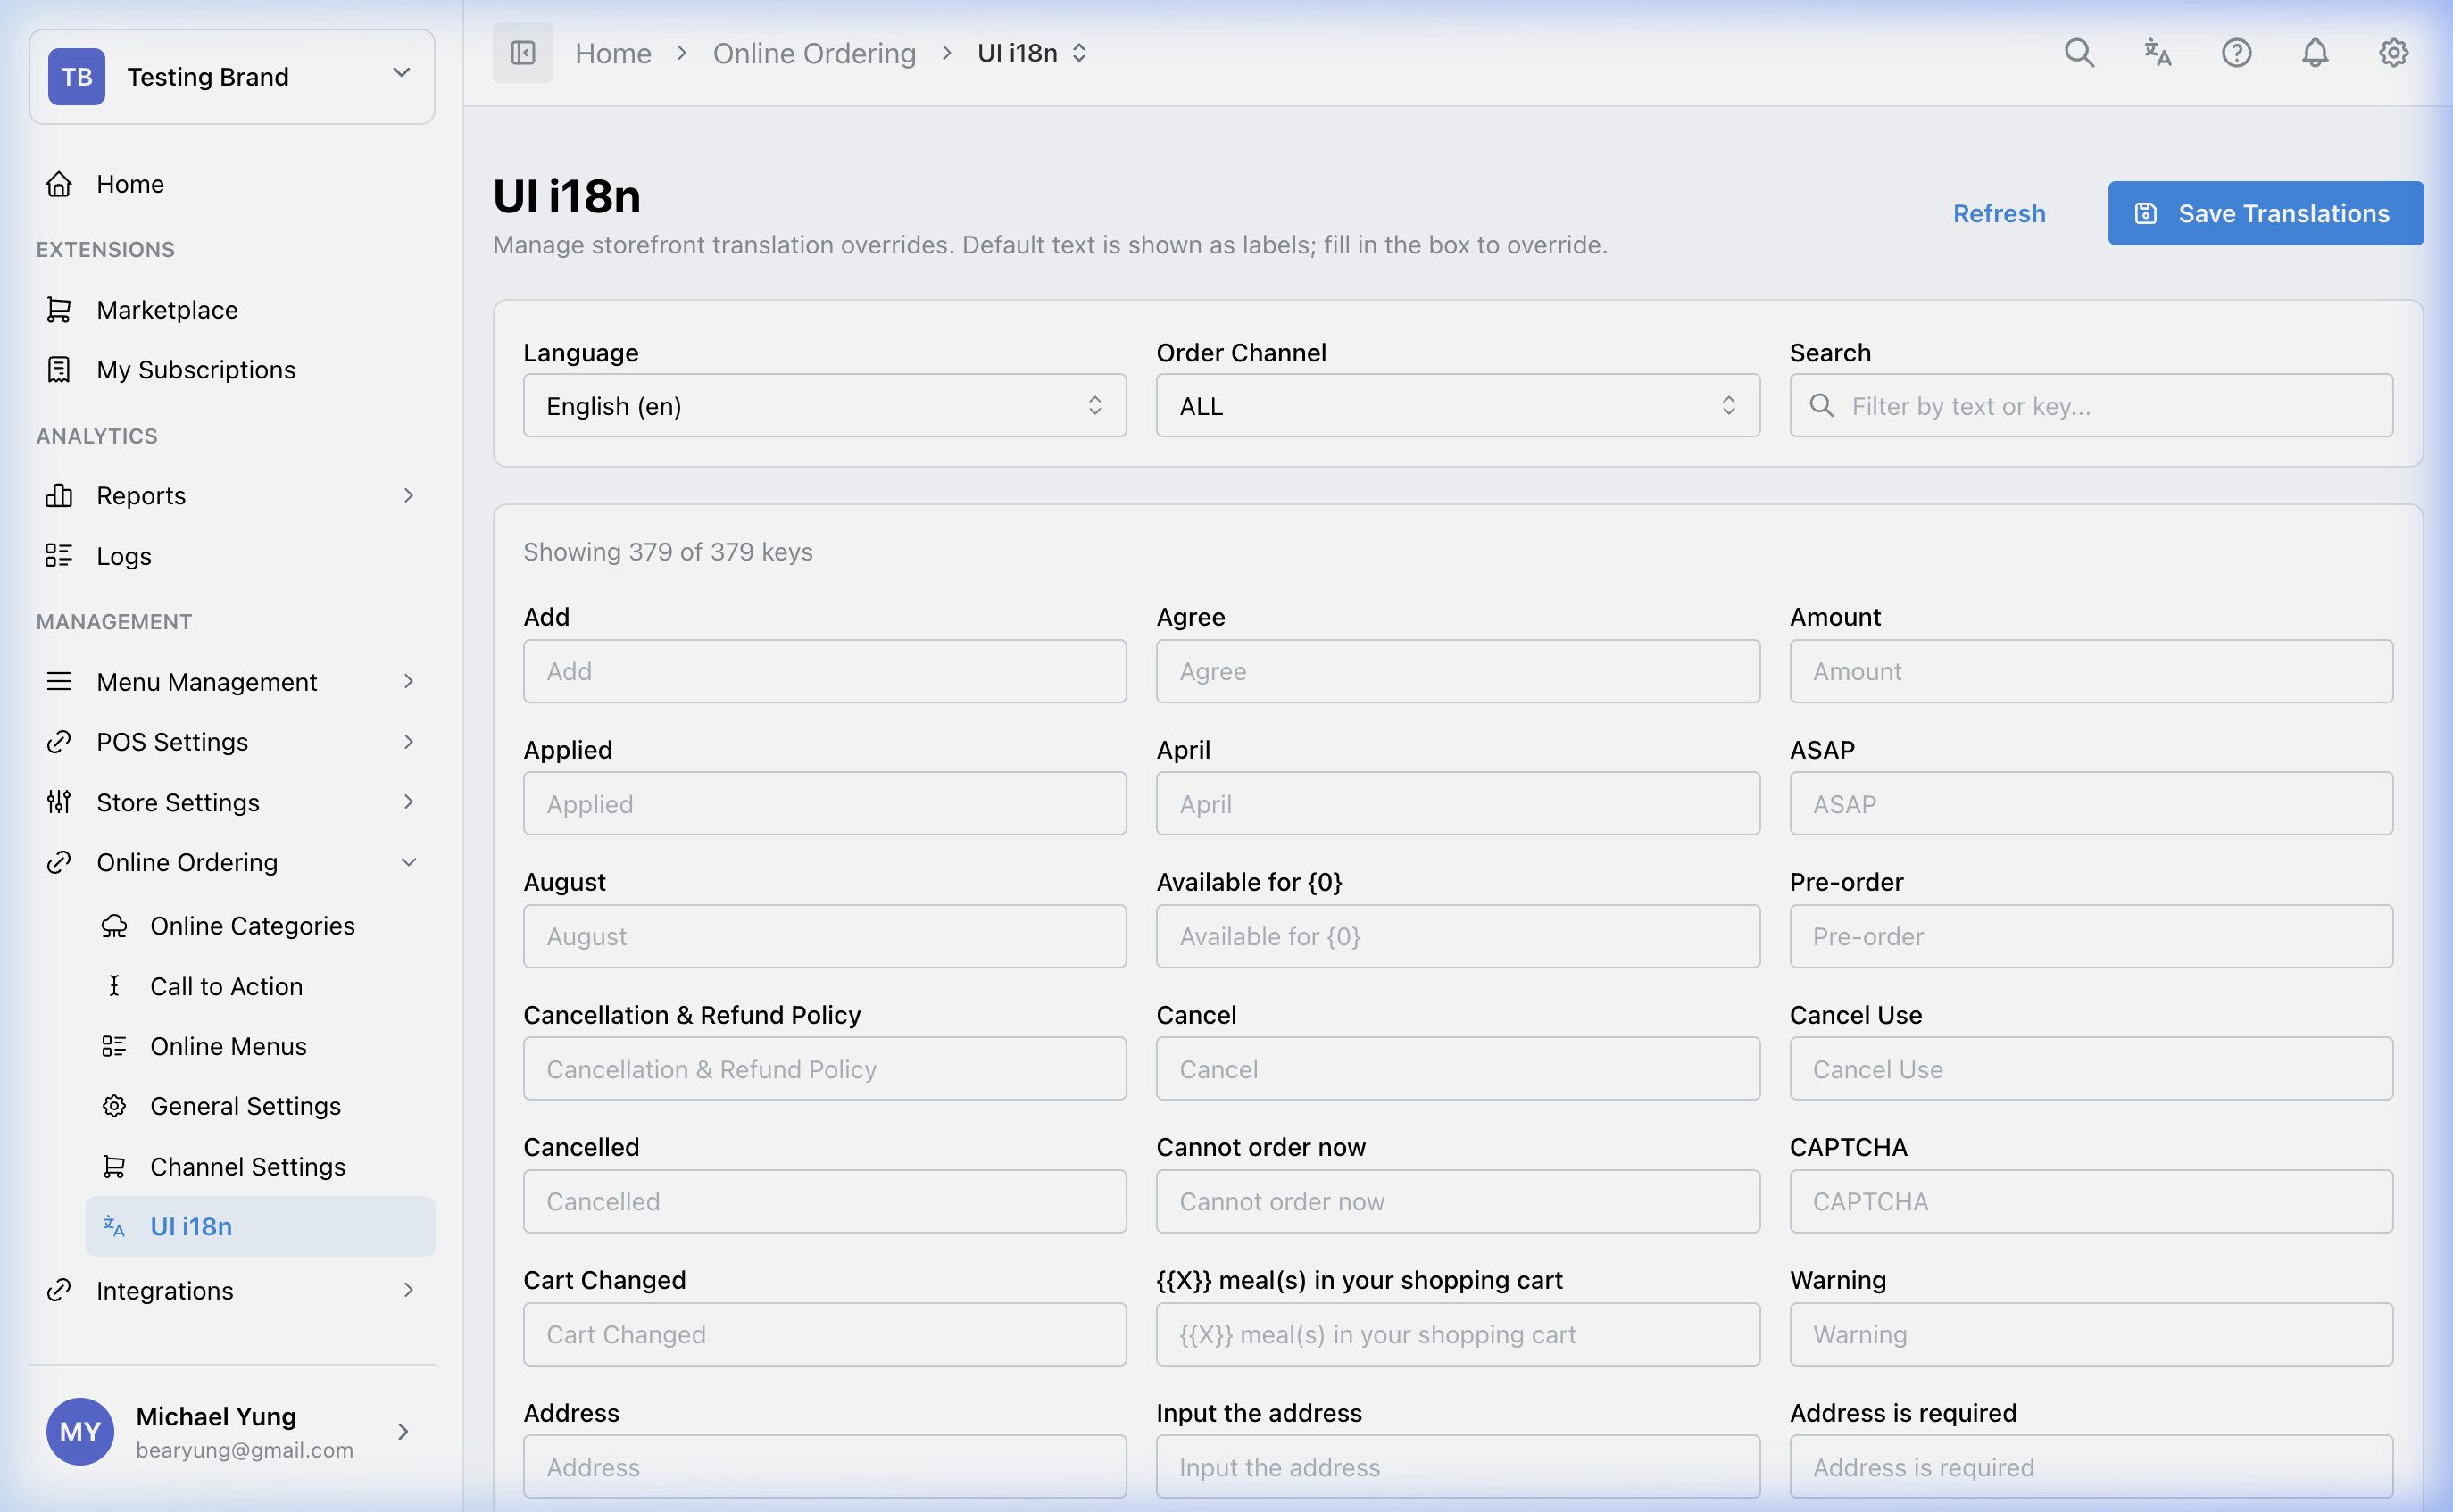
Task: Expand the Order Channel ALL dropdown
Action: click(1457, 405)
